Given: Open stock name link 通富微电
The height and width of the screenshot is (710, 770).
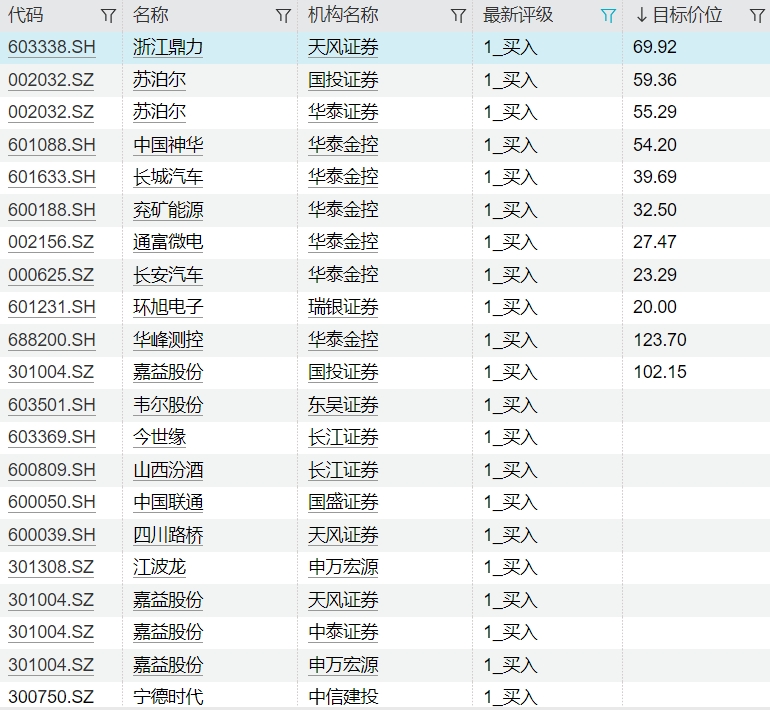Looking at the screenshot, I should (x=168, y=242).
